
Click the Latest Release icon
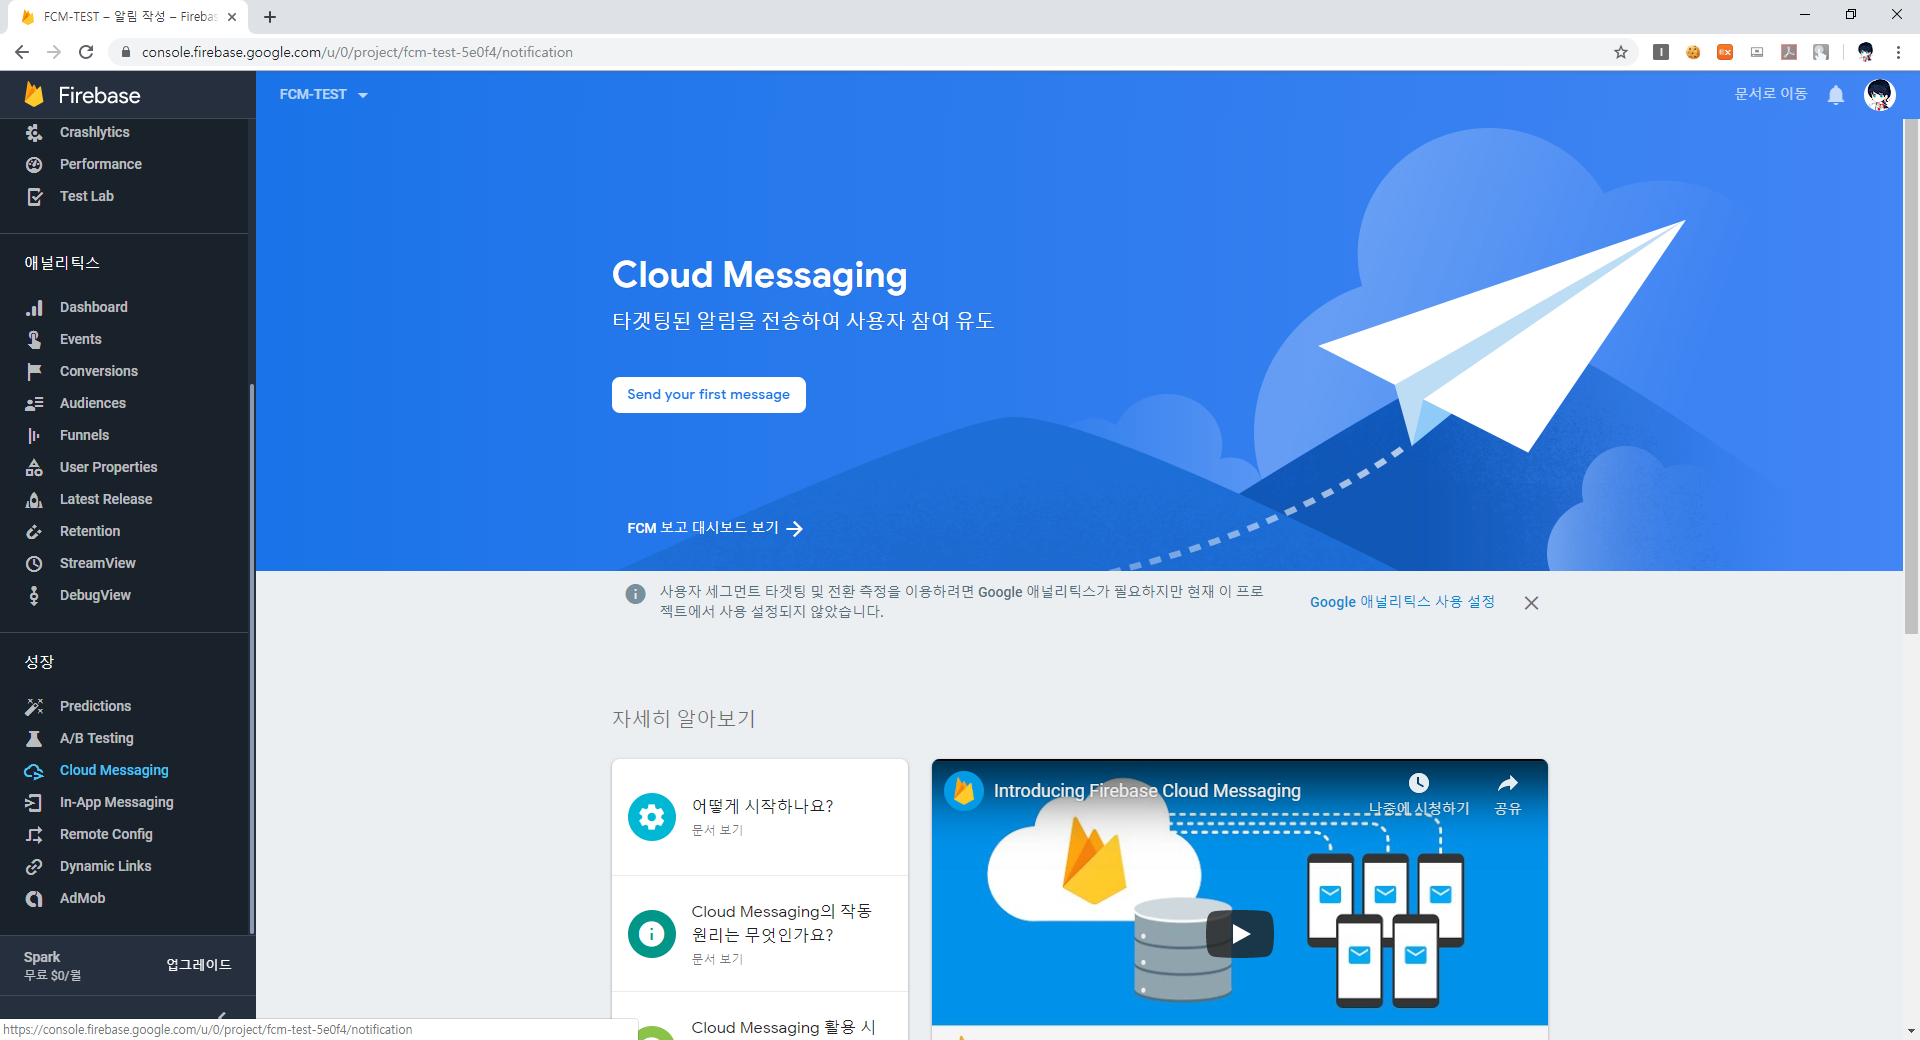tap(34, 499)
